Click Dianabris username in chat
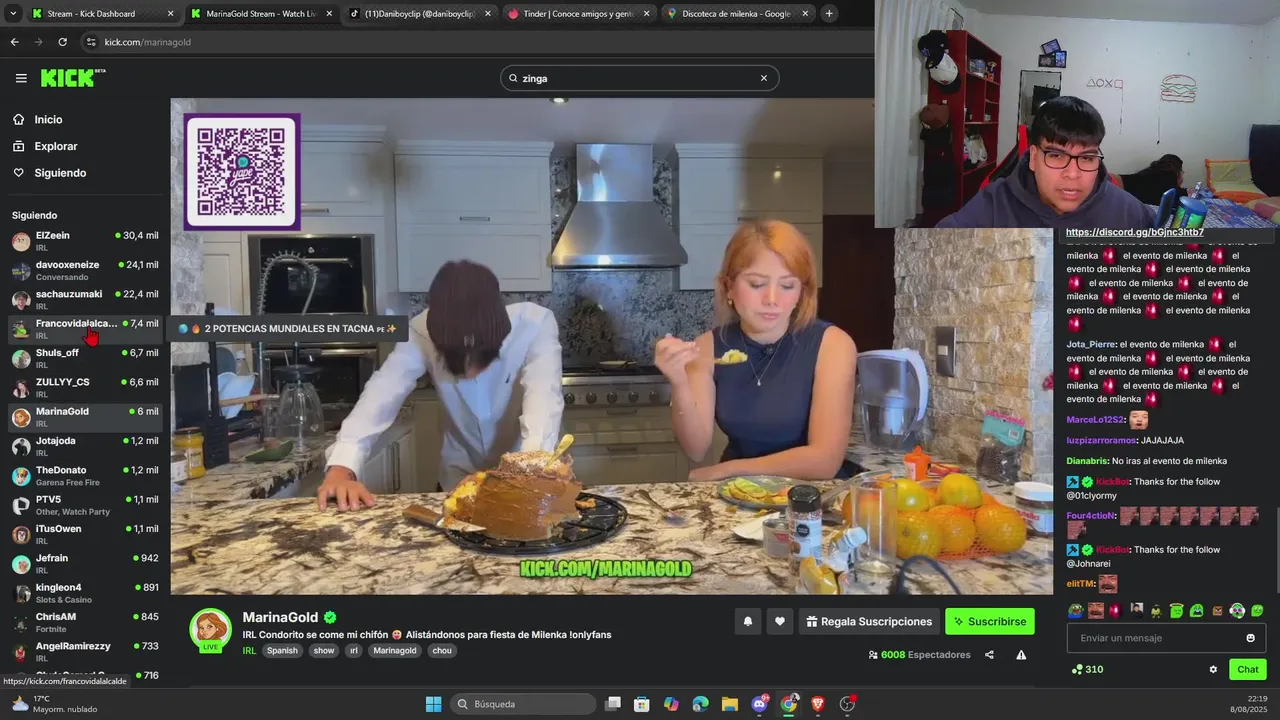1280x720 pixels. coord(1087,461)
